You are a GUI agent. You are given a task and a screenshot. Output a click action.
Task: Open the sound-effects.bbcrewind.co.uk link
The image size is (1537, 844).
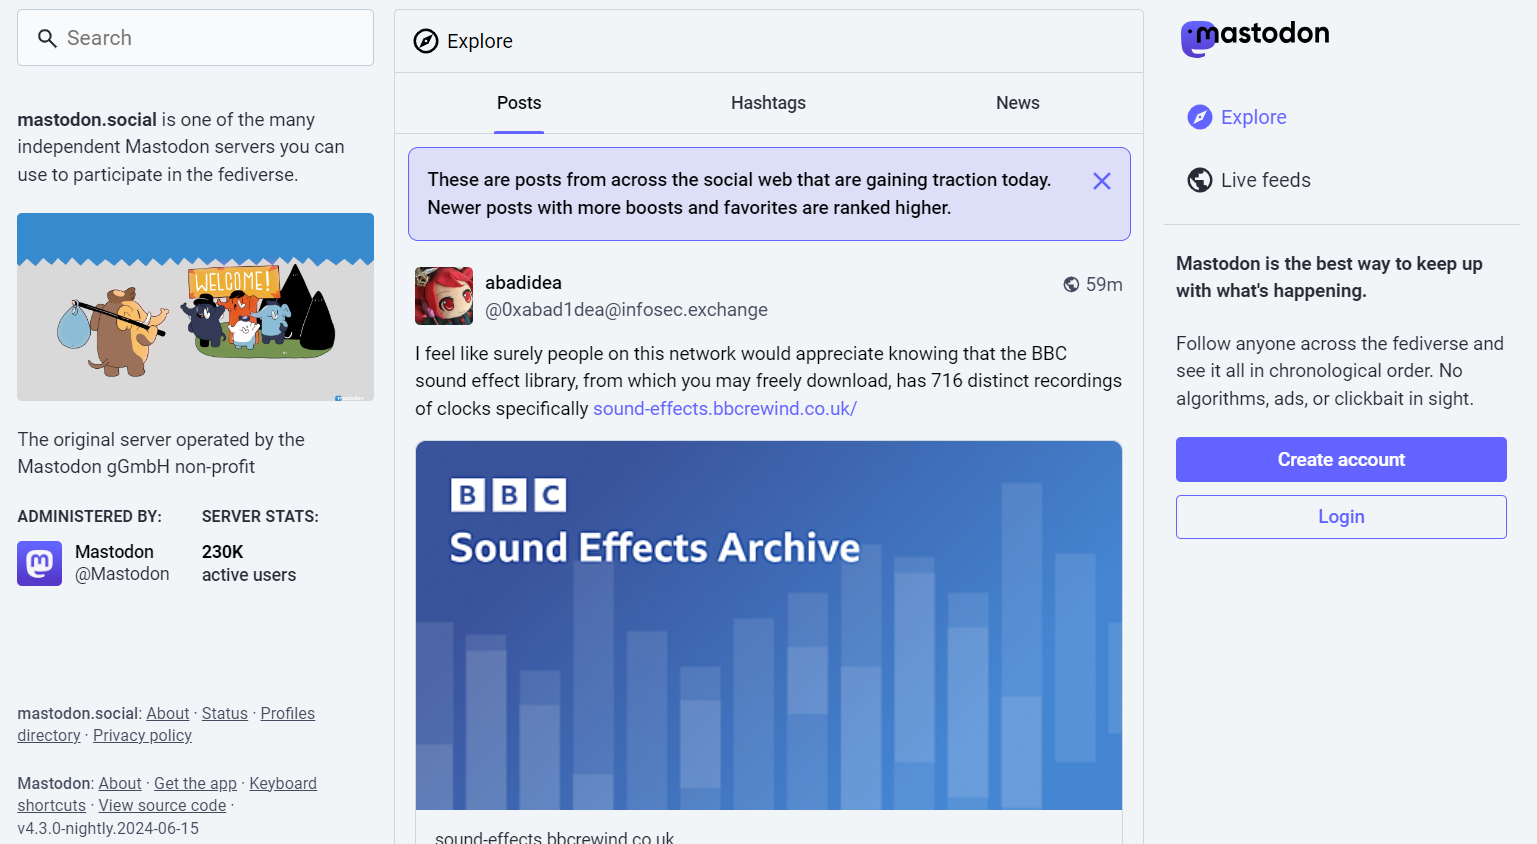[x=725, y=408]
